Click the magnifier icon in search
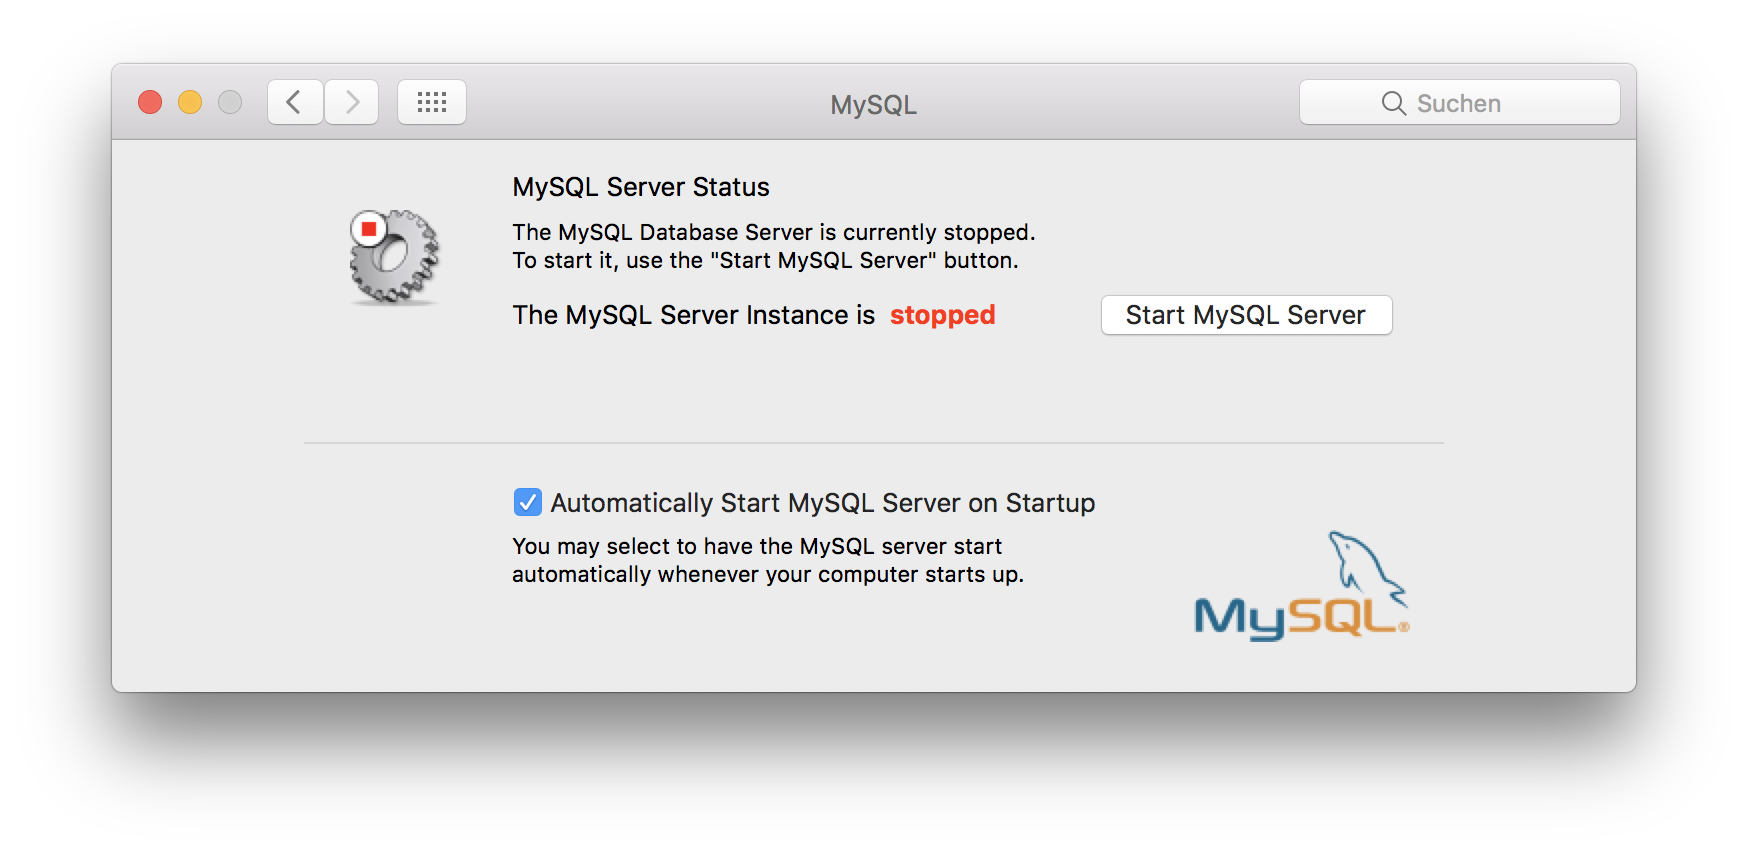 coord(1393,103)
